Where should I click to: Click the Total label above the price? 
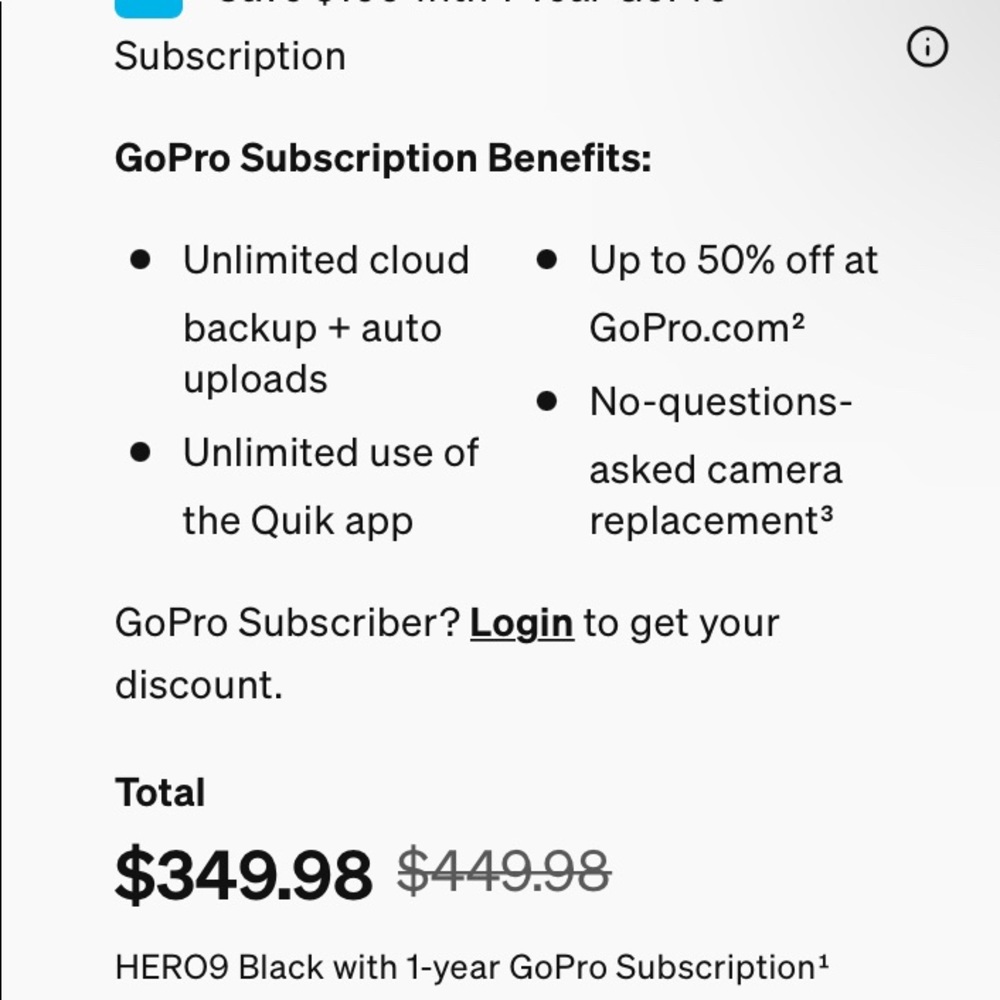point(160,791)
